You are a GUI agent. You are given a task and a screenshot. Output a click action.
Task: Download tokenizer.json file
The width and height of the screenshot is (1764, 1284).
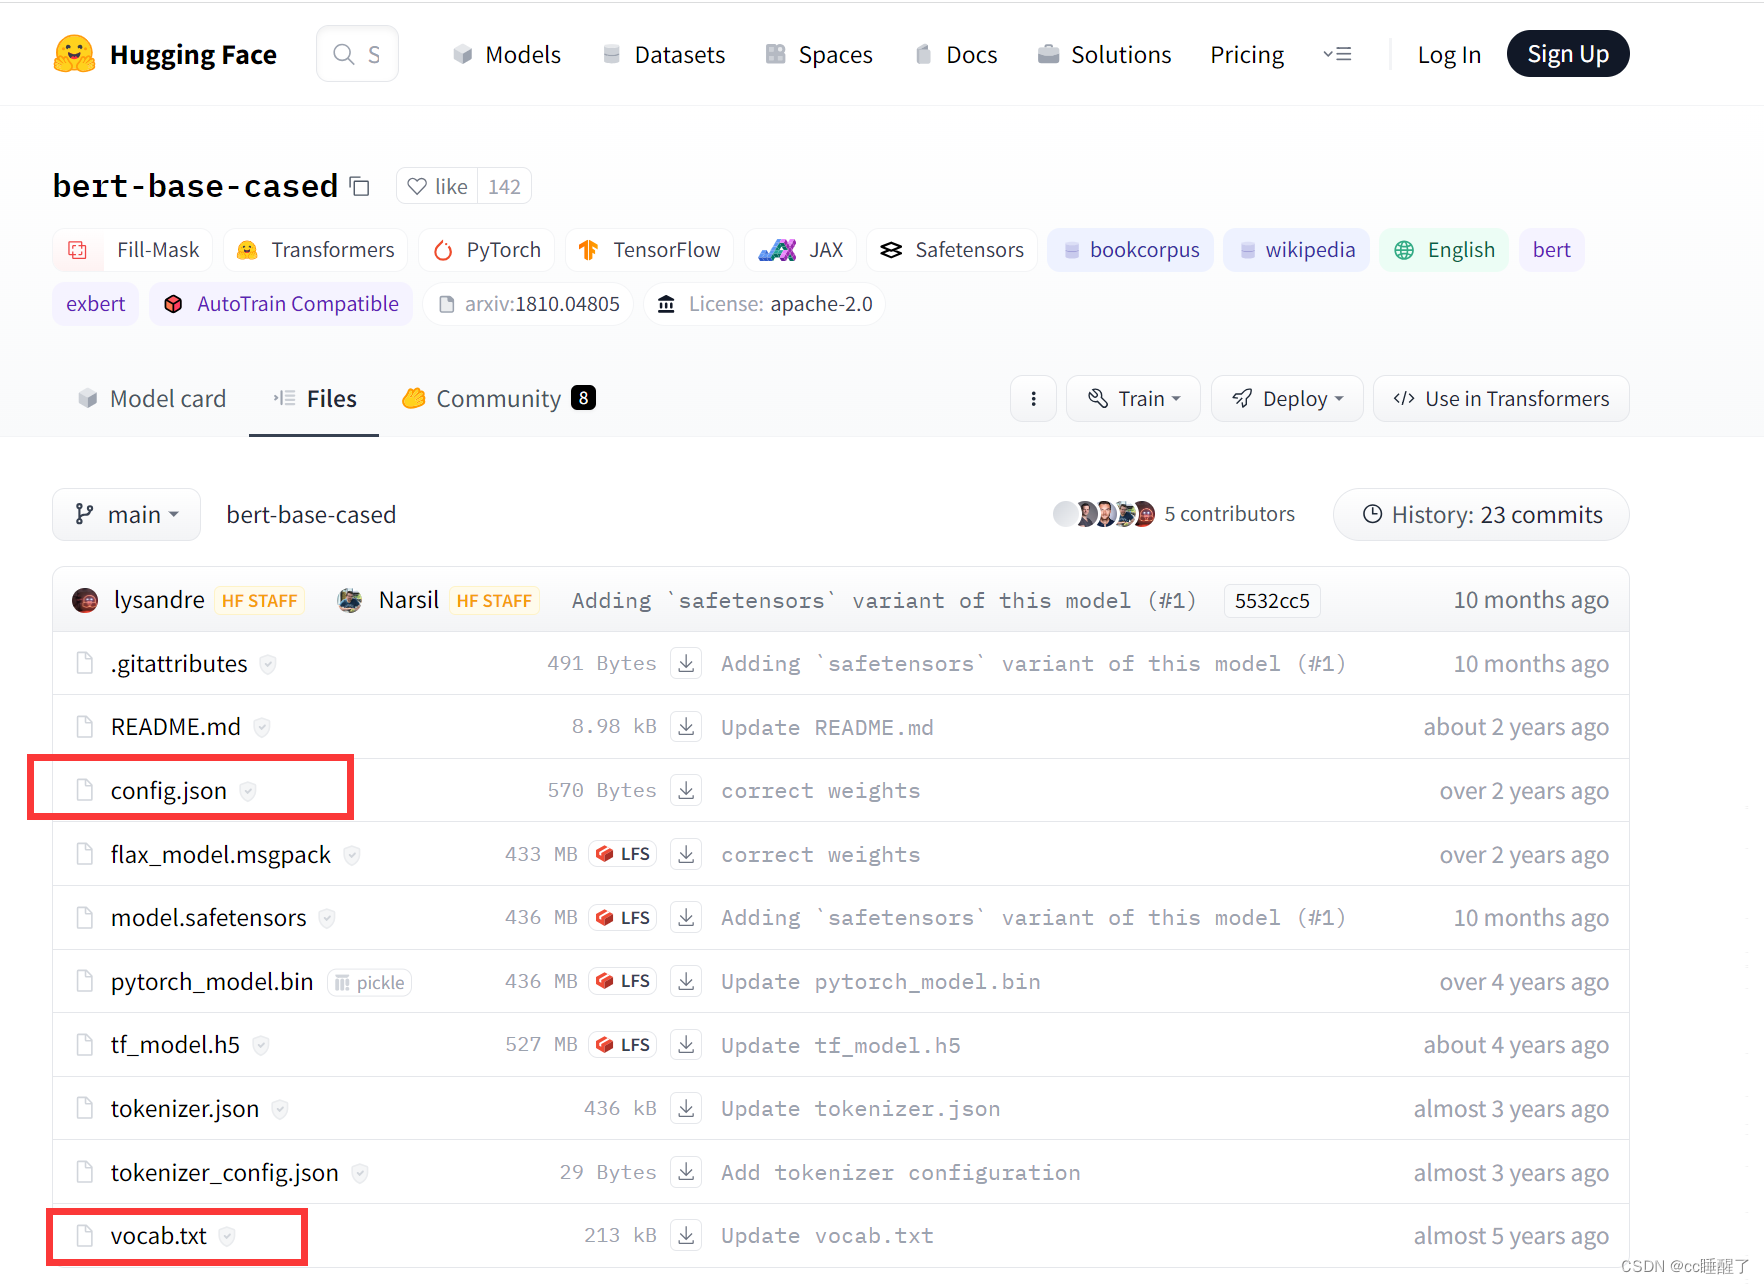pos(686,1108)
